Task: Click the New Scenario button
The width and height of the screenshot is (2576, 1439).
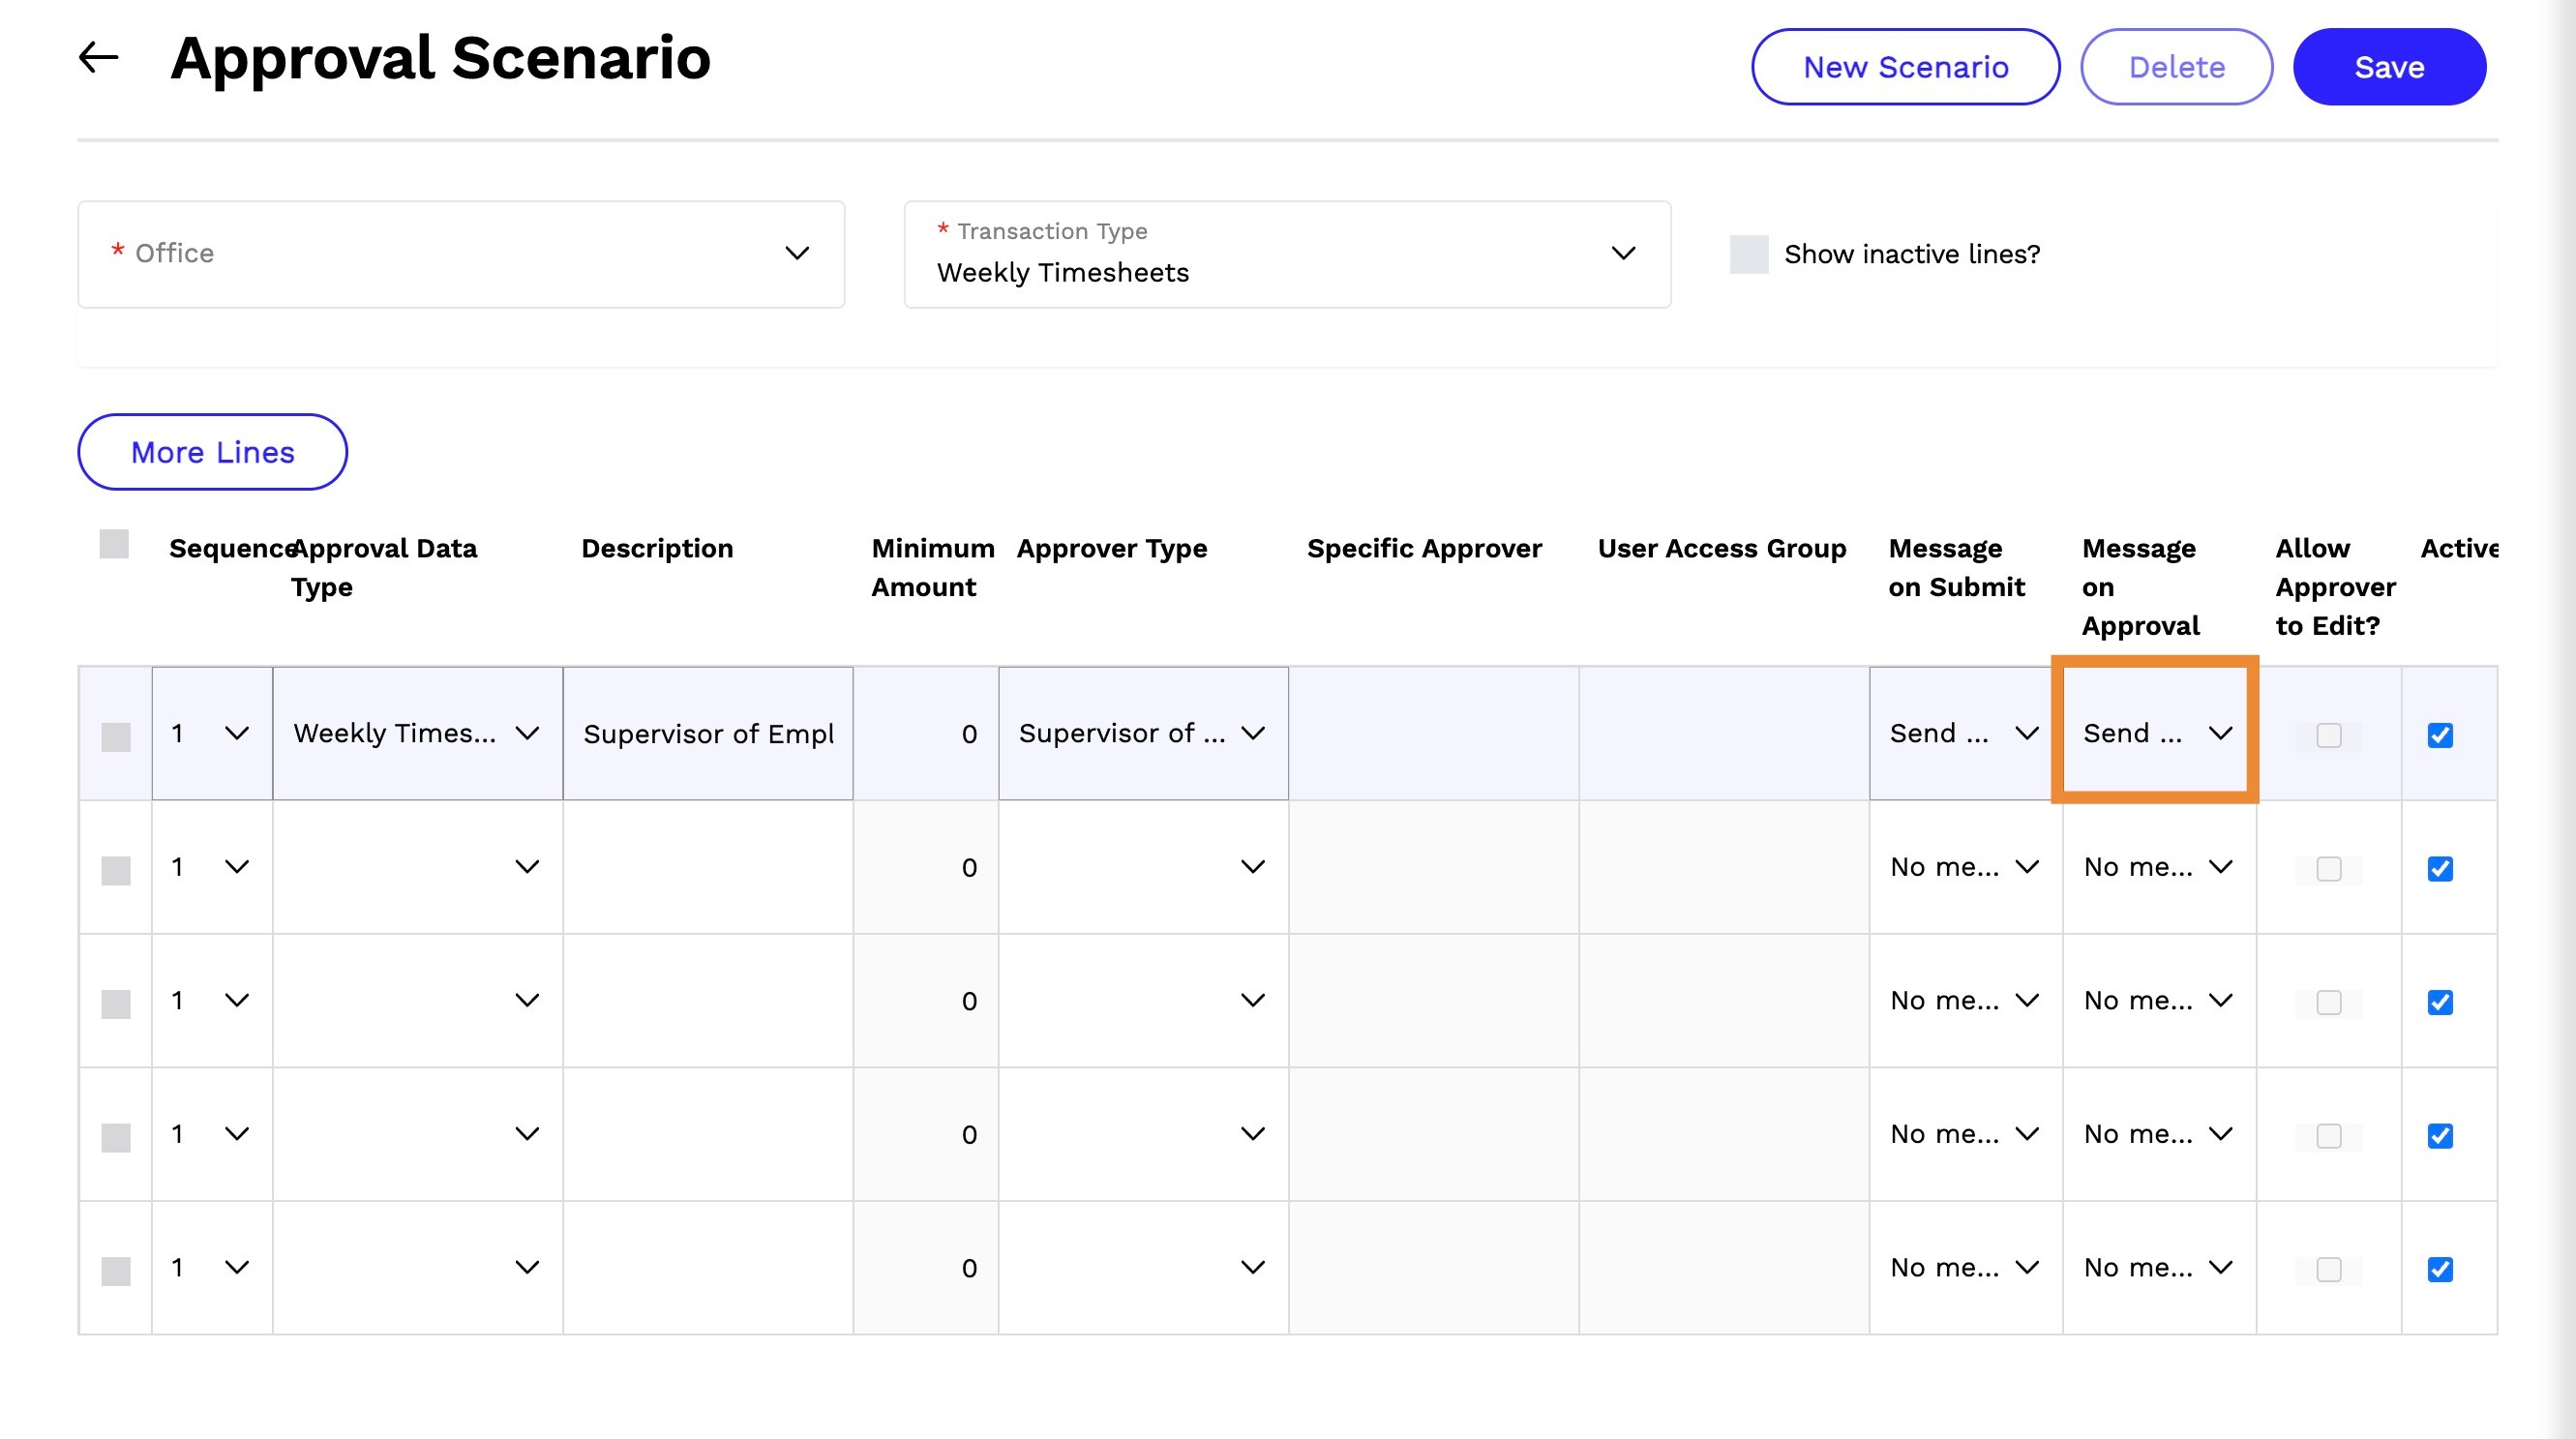Action: (x=1905, y=67)
